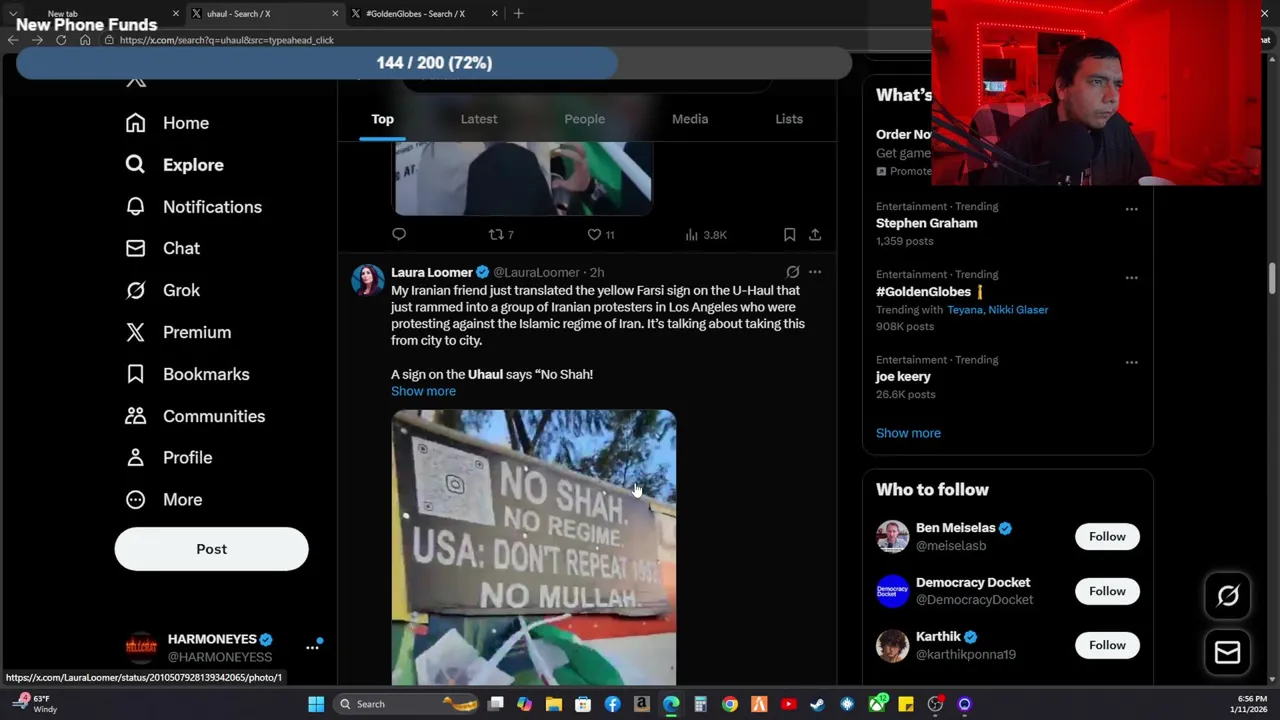
Task: Click Grok explain icon on Laura Loomer post
Action: point(792,272)
